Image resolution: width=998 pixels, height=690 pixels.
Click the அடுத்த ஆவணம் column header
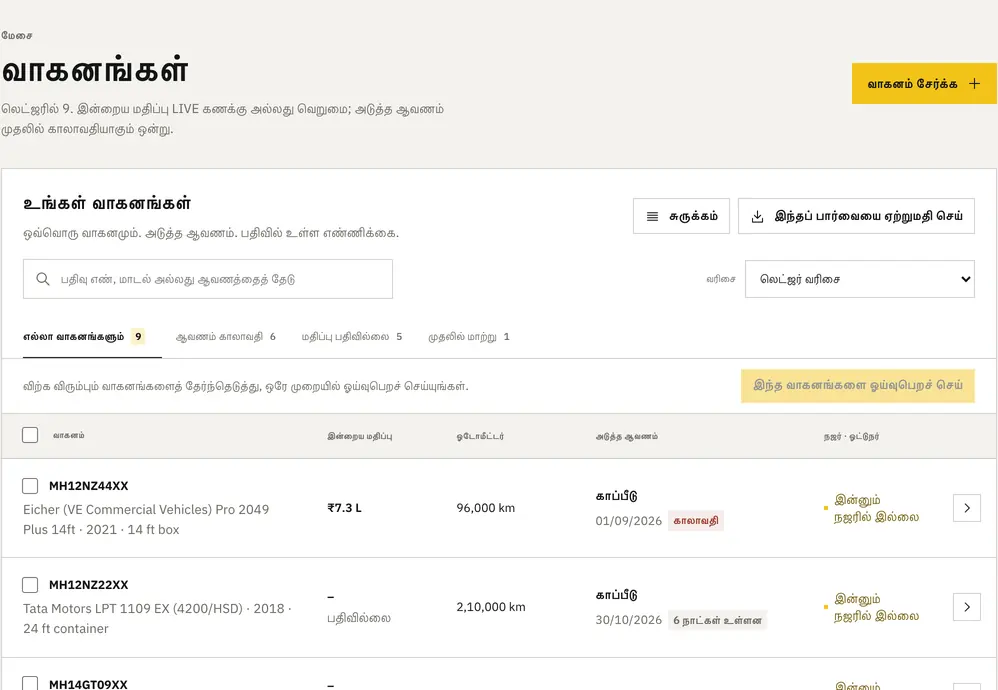627,436
